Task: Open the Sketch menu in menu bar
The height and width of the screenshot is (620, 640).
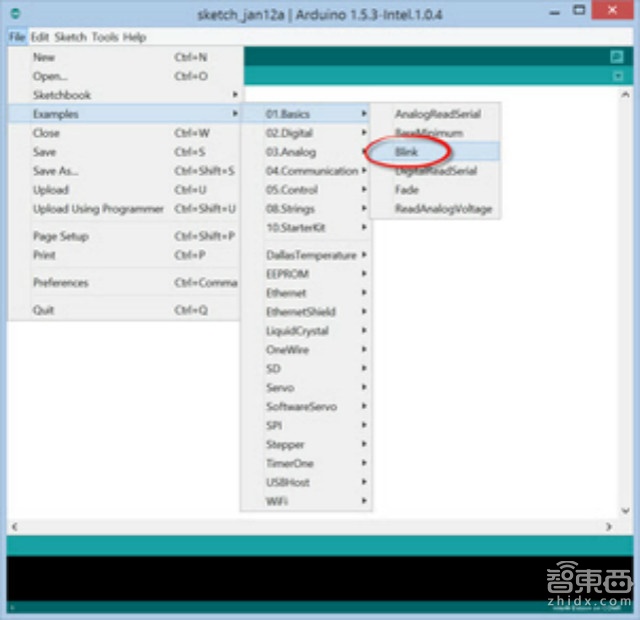Action: [70, 37]
